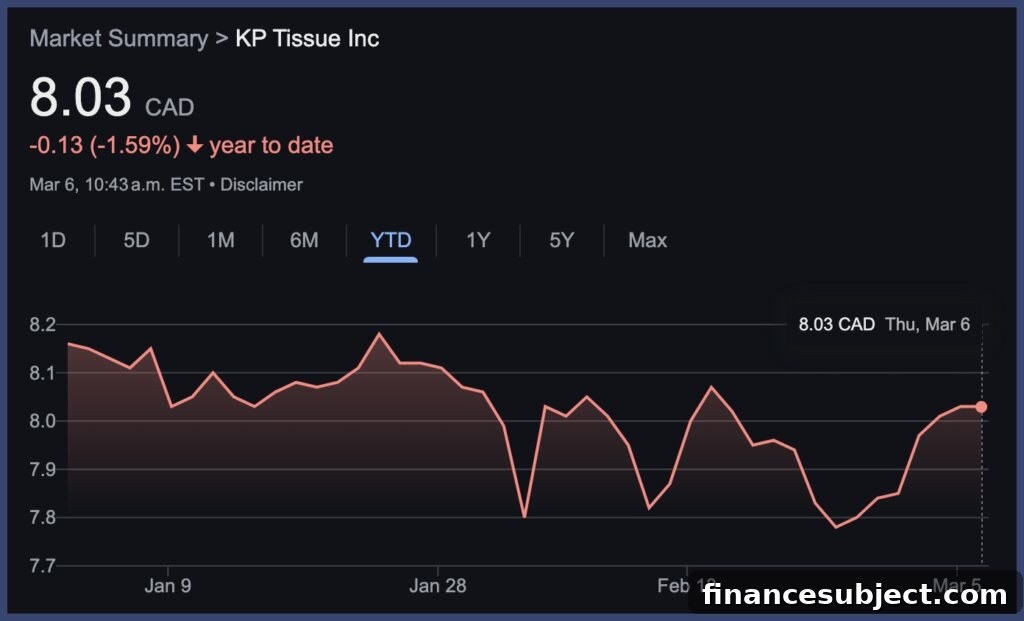Image resolution: width=1024 pixels, height=621 pixels.
Task: Click the 7.8 y-axis label
Action: tap(42, 518)
